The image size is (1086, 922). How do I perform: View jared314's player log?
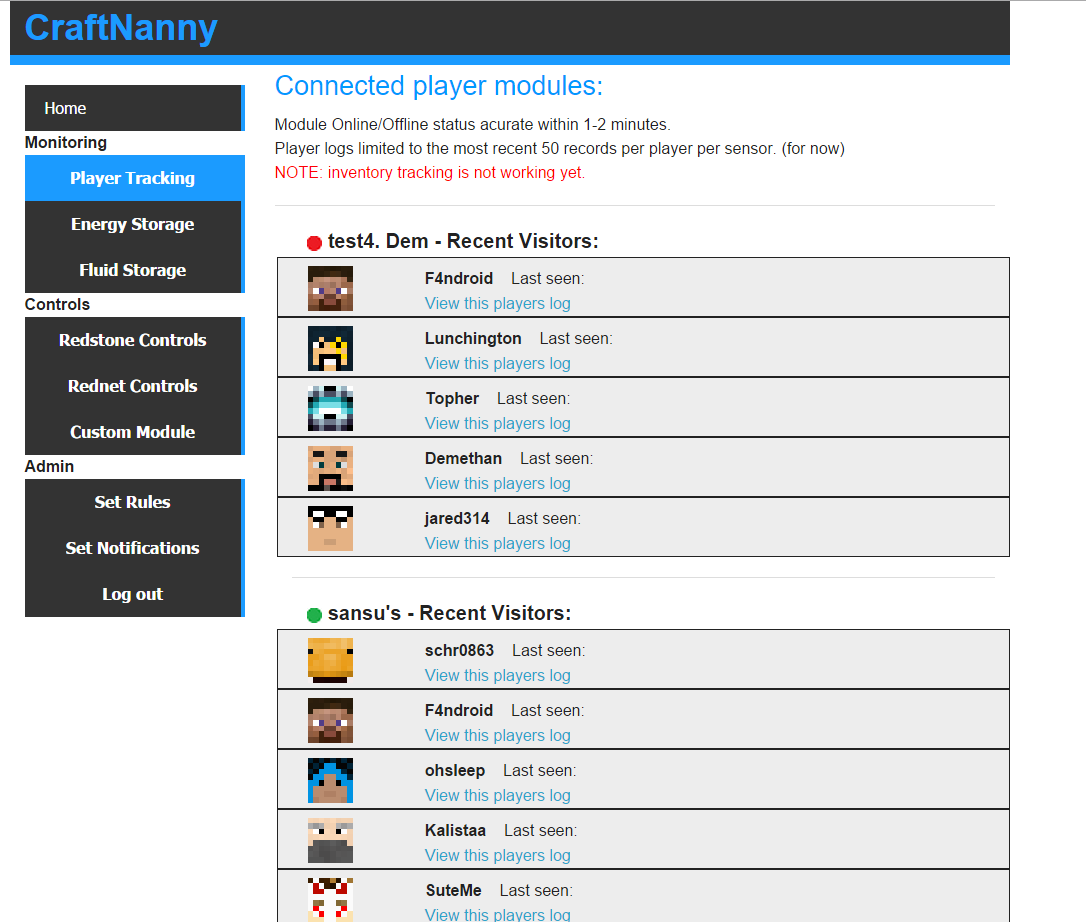coord(497,544)
